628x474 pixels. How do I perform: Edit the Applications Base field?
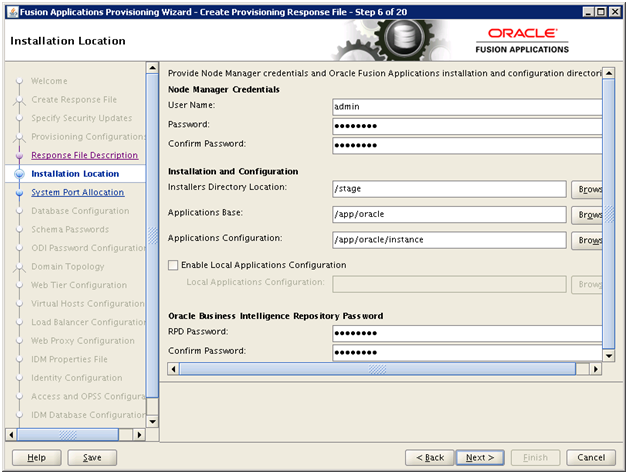(449, 214)
